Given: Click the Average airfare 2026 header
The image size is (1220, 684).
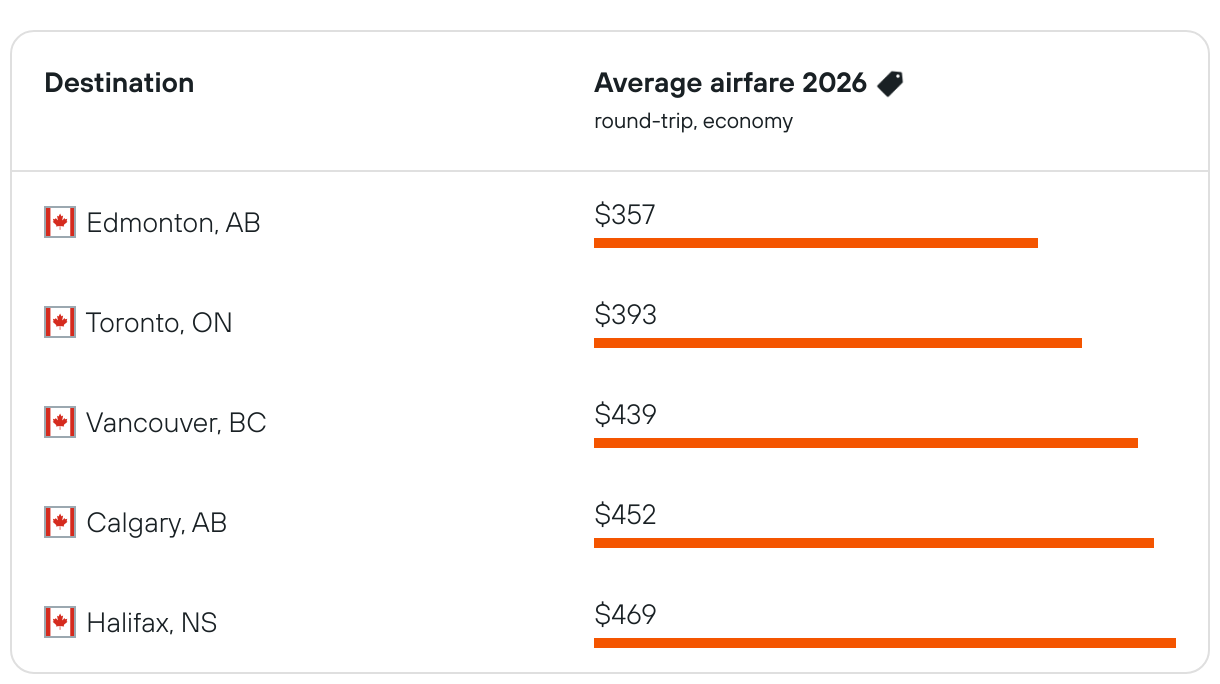Looking at the screenshot, I should coord(730,83).
